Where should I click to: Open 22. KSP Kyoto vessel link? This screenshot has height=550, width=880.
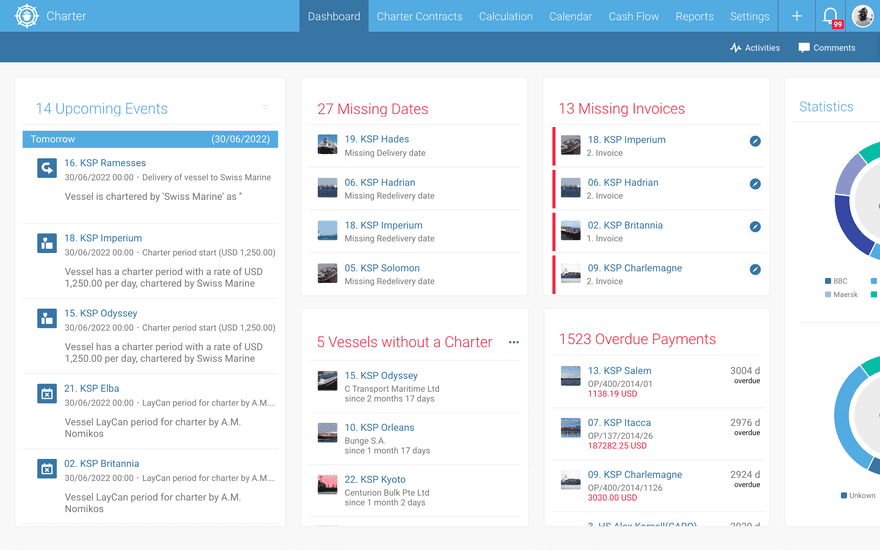375,480
